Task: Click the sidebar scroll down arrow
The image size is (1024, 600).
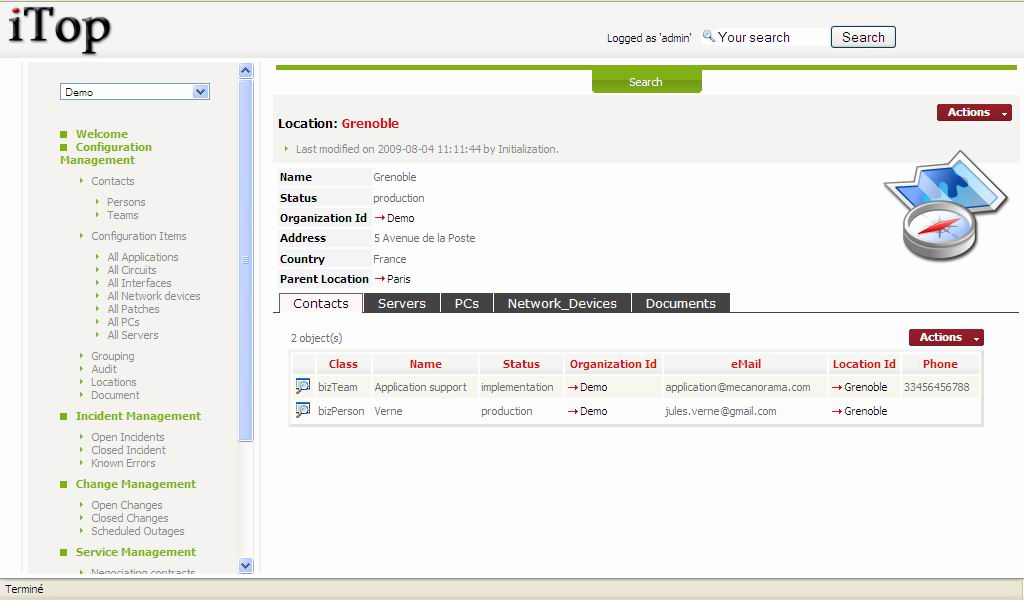Action: pos(246,566)
